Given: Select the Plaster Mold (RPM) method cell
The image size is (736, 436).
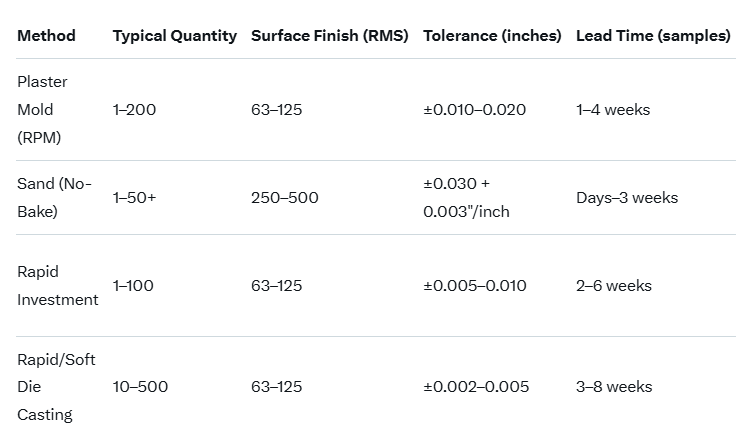Looking at the screenshot, I should [x=43, y=110].
